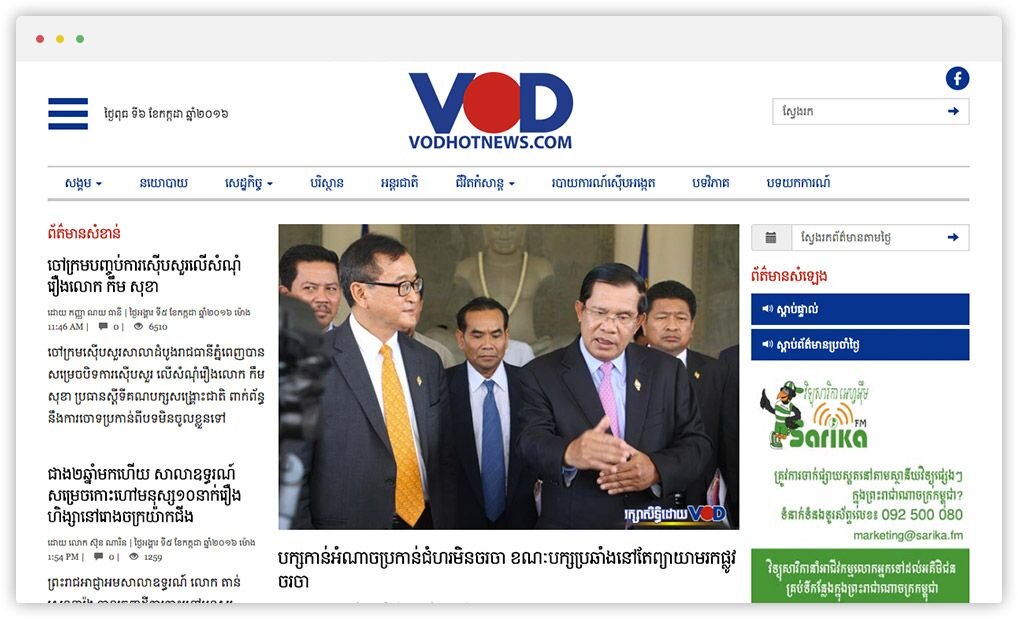
Task: Open the hamburger menu icon
Action: click(x=68, y=114)
